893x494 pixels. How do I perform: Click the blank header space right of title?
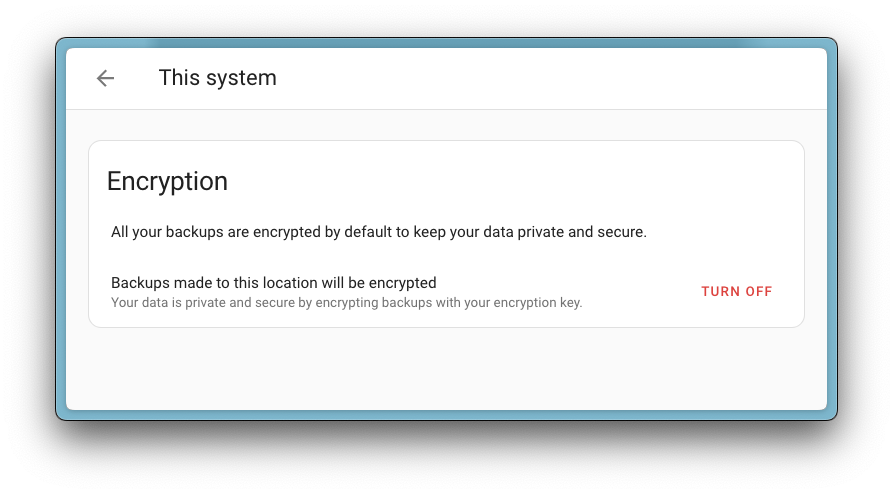[x=550, y=78]
